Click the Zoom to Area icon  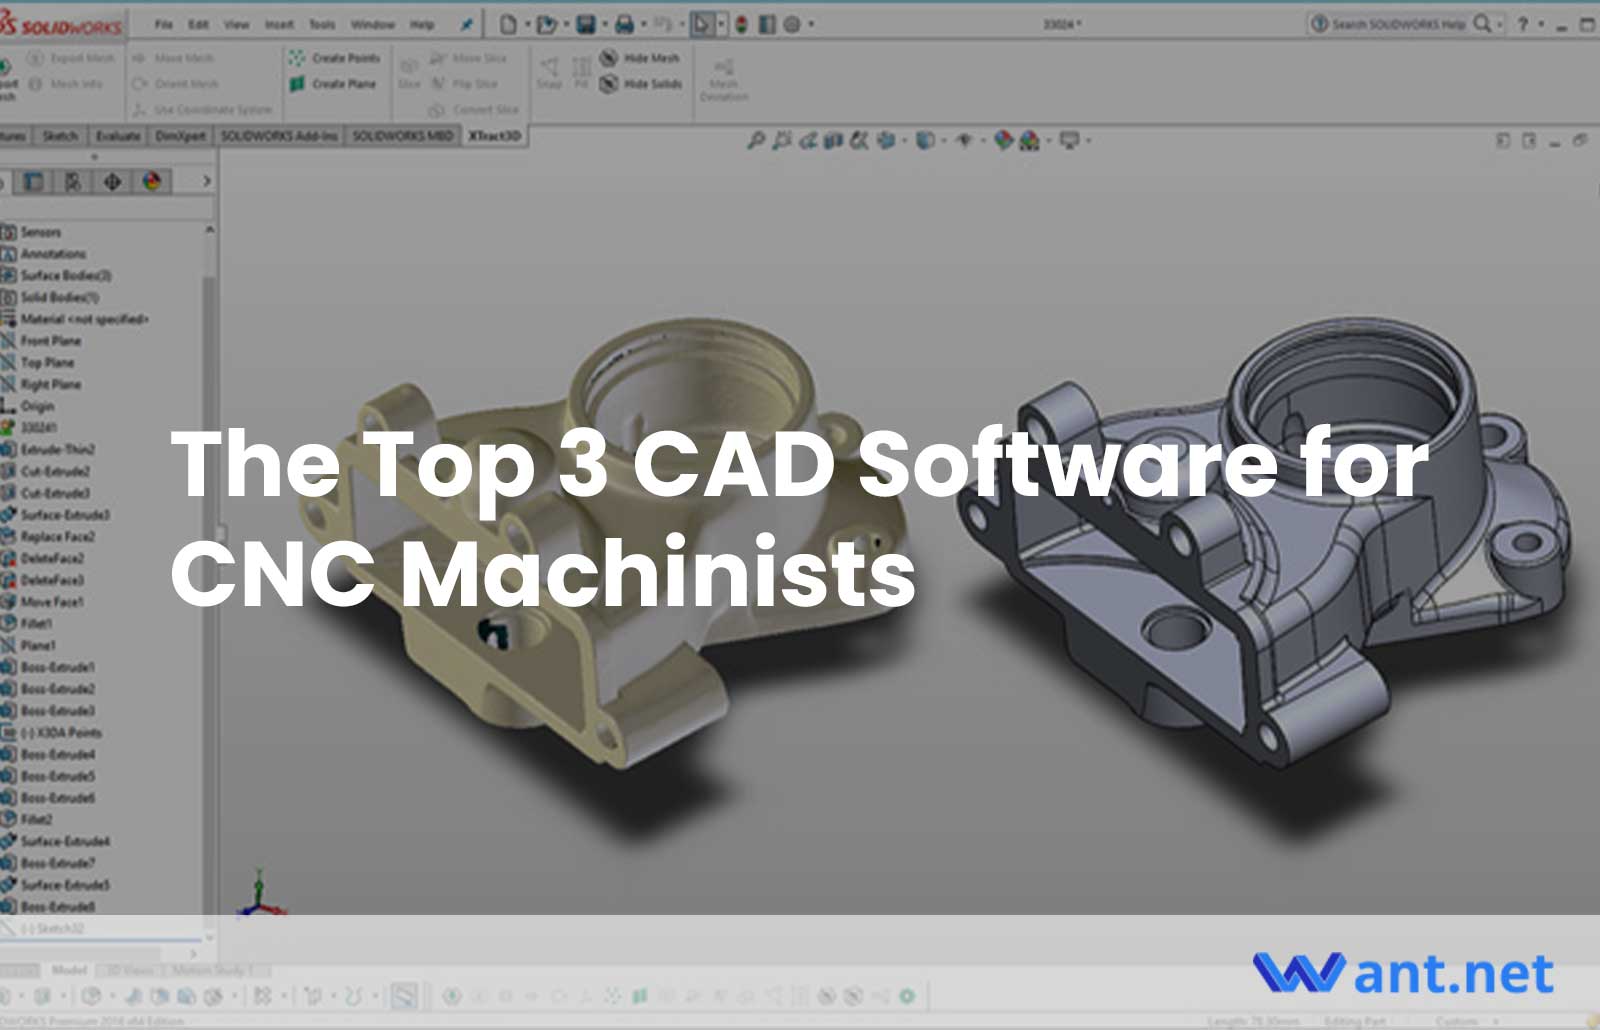tap(782, 141)
